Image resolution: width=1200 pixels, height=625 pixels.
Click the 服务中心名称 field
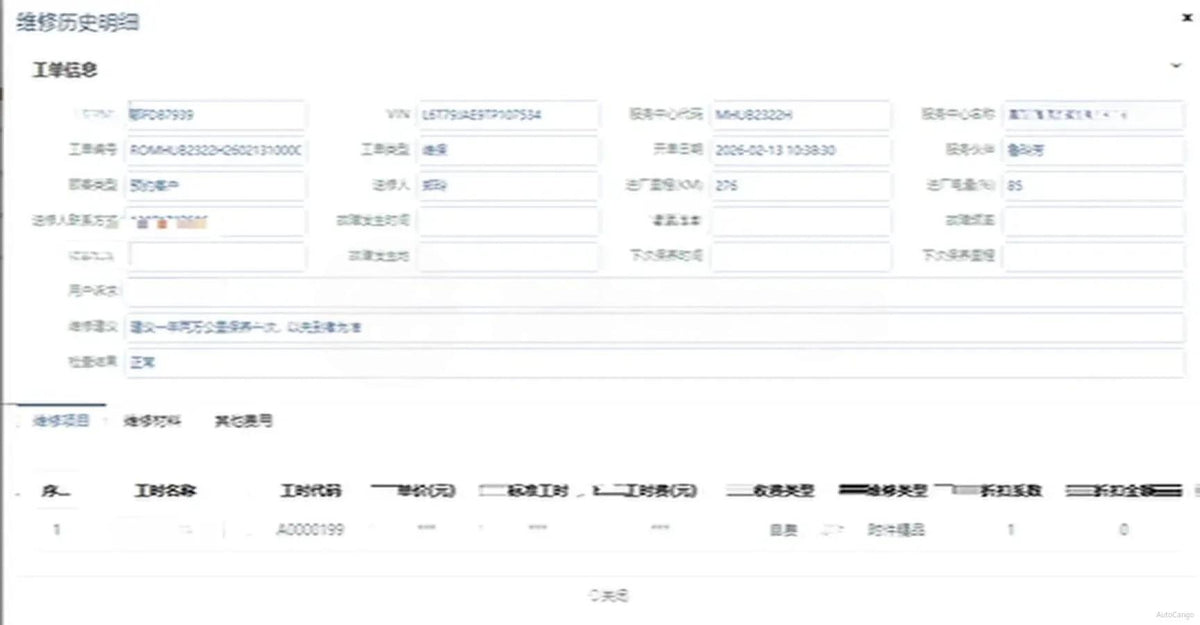click(1094, 115)
